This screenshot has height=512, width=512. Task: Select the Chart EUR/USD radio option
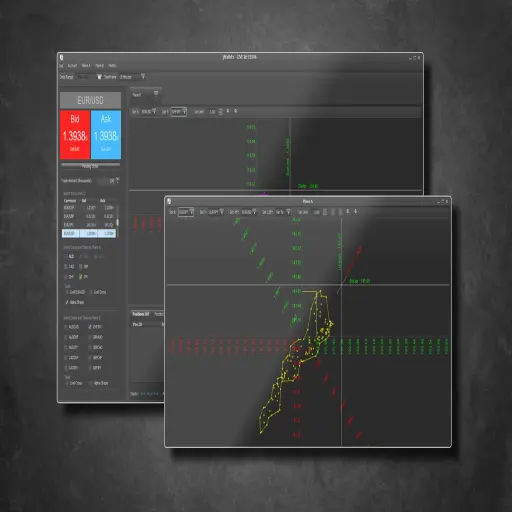67,292
